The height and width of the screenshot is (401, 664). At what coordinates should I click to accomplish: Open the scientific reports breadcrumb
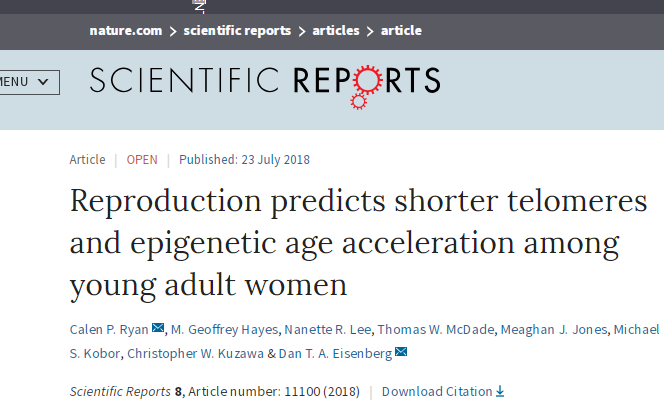[237, 30]
